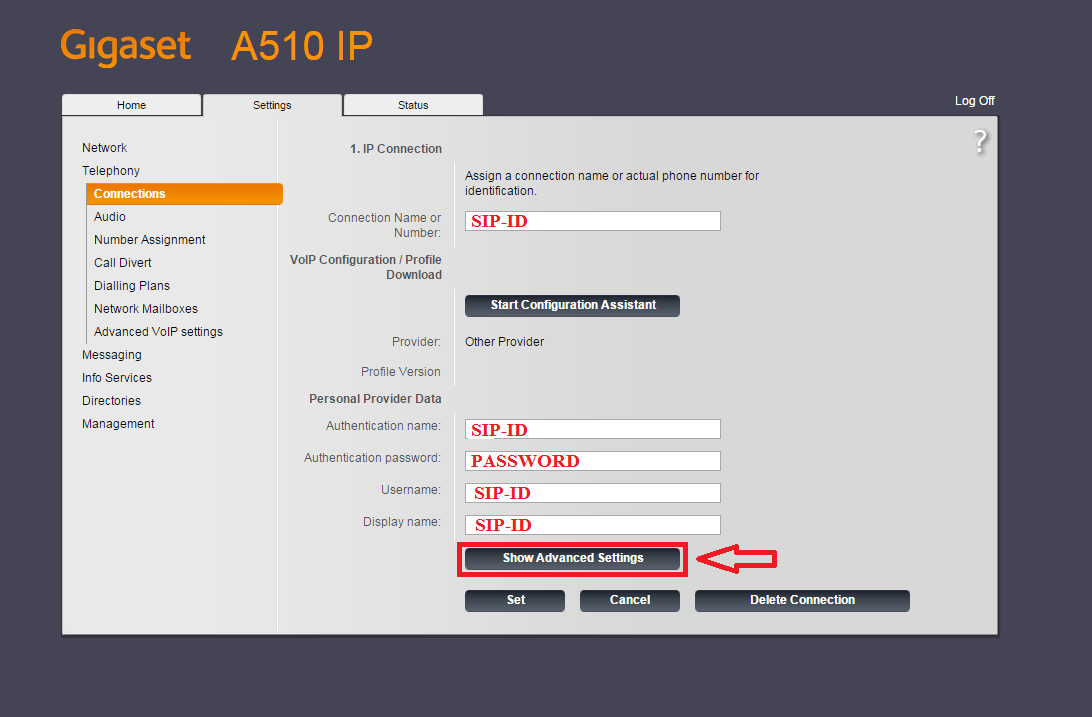Open Dialling Plans settings
This screenshot has width=1092, height=717.
click(132, 285)
